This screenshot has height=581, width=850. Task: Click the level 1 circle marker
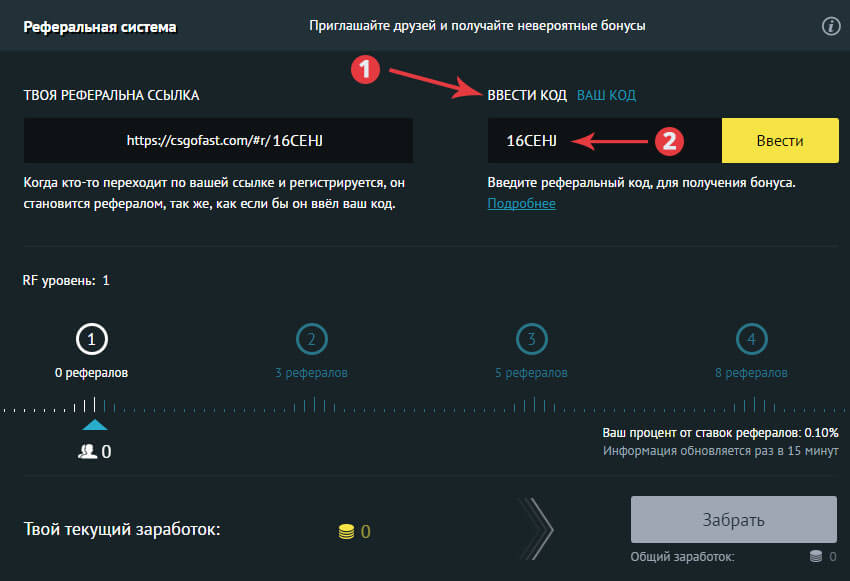pyautogui.click(x=91, y=340)
